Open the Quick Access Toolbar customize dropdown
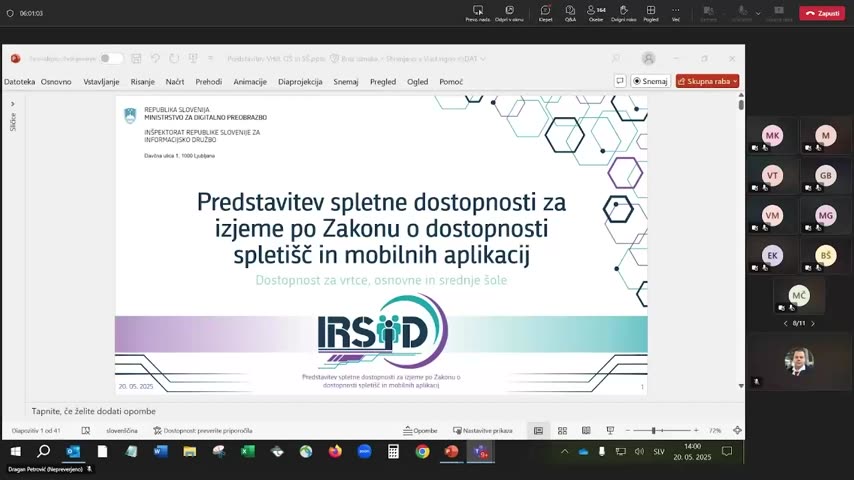Screen dimensions: 854x480 [210, 58]
